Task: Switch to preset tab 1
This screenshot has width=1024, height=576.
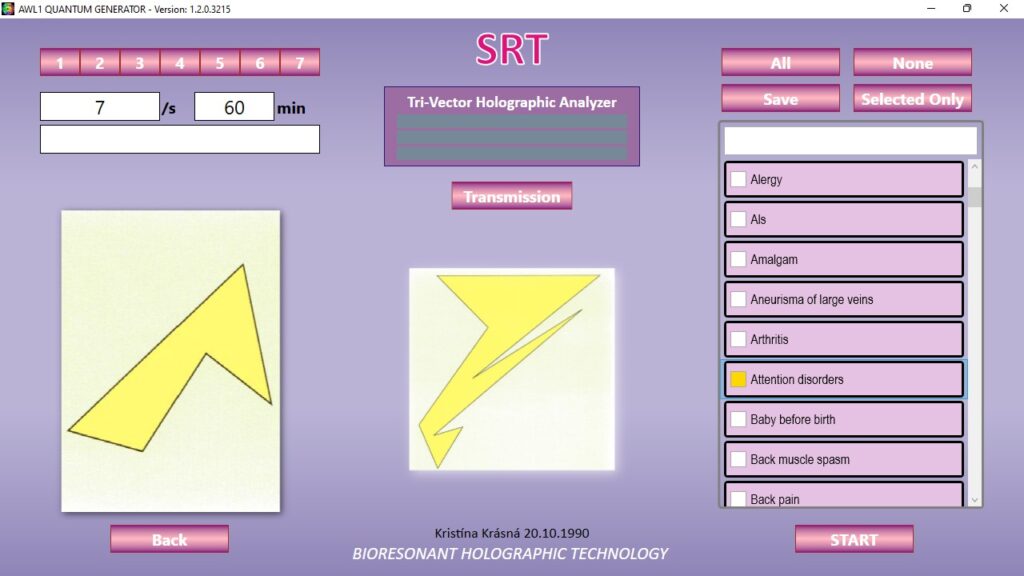Action: click(x=60, y=63)
